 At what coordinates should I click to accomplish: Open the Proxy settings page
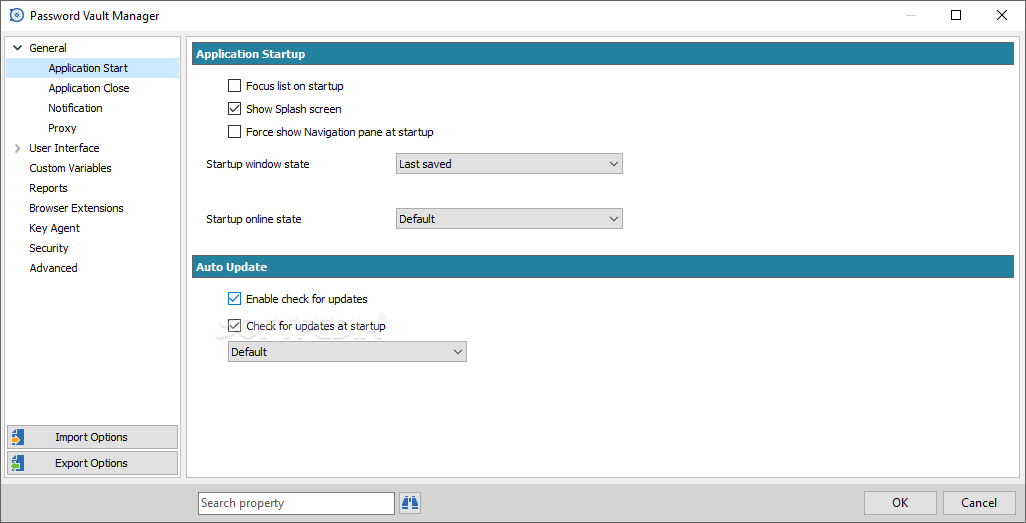point(62,128)
